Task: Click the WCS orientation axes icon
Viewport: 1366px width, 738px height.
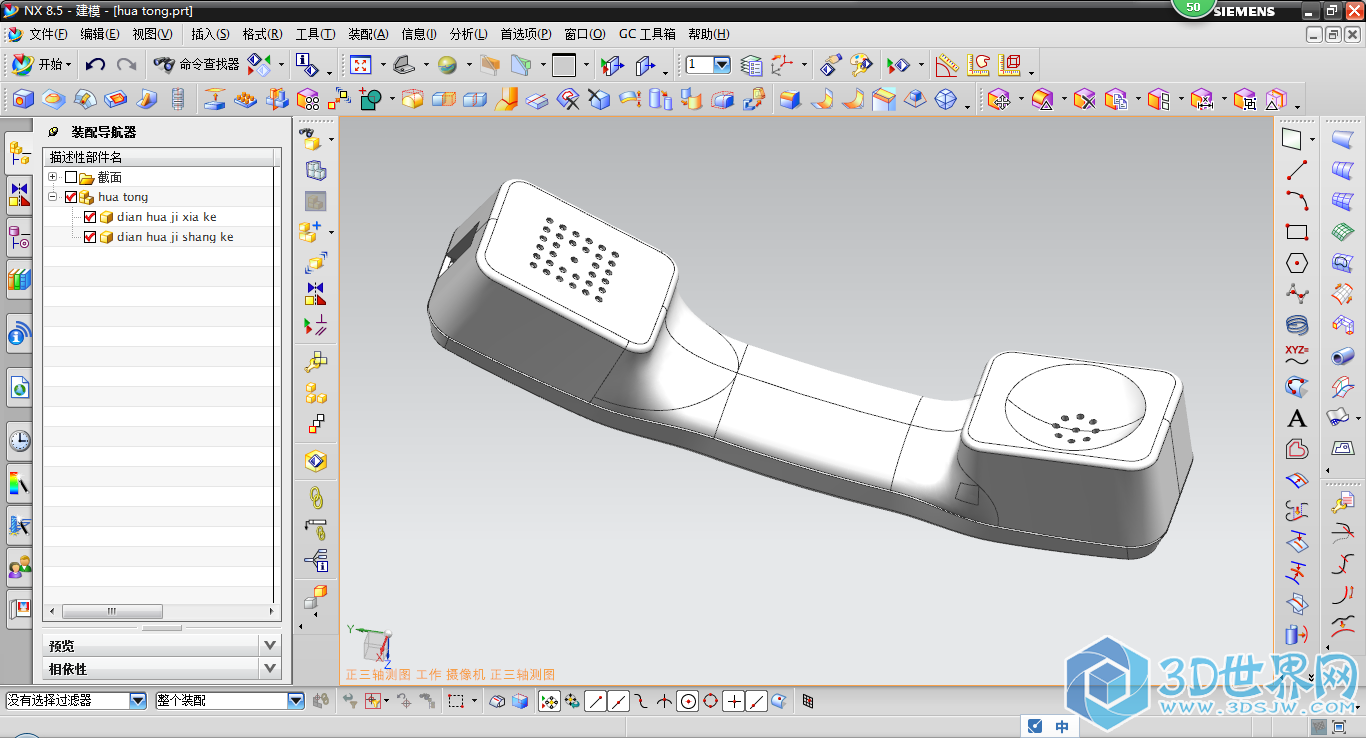Action: (x=783, y=65)
